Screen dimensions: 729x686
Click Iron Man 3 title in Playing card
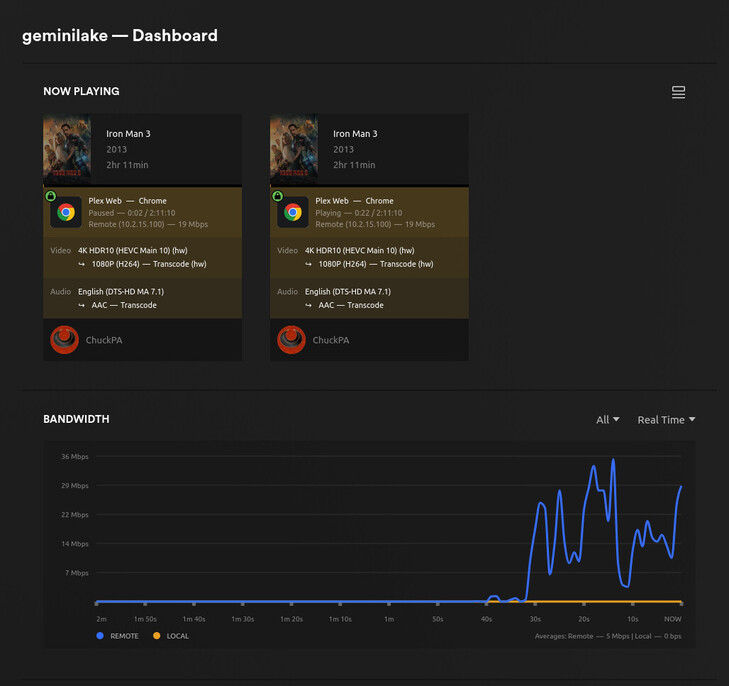(355, 134)
